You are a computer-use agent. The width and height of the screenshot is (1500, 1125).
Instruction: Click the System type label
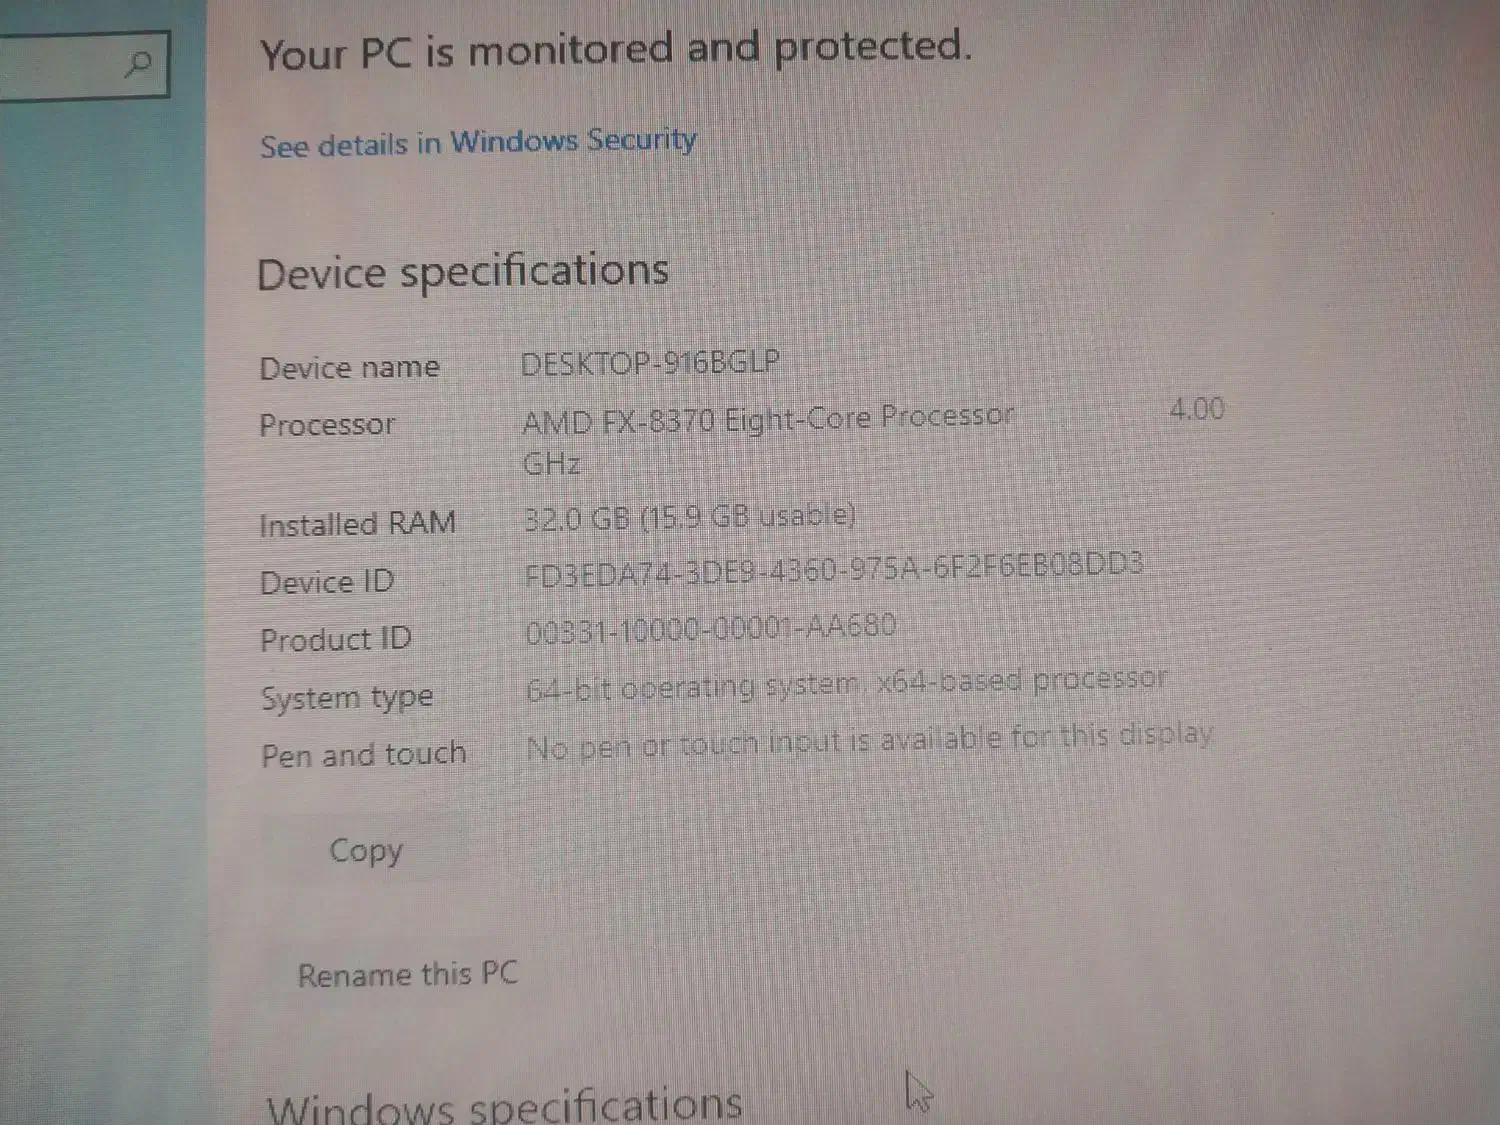pyautogui.click(x=347, y=698)
